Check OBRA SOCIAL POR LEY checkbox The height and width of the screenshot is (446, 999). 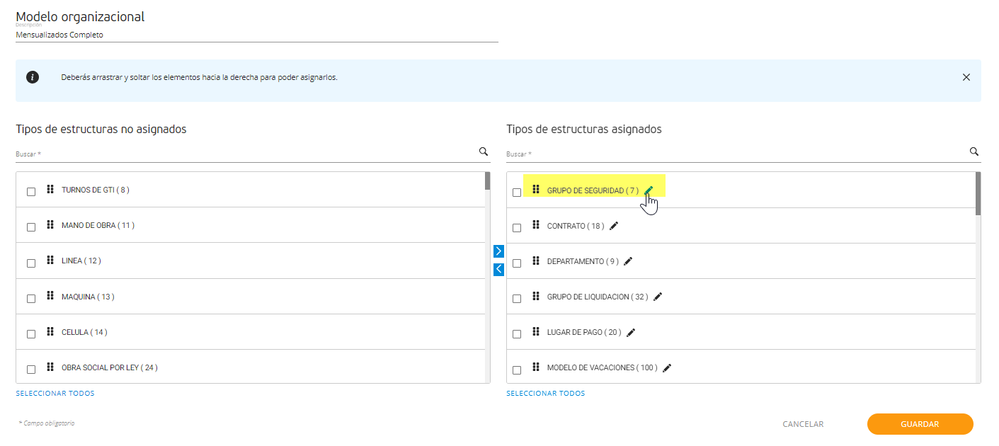pyautogui.click(x=31, y=370)
